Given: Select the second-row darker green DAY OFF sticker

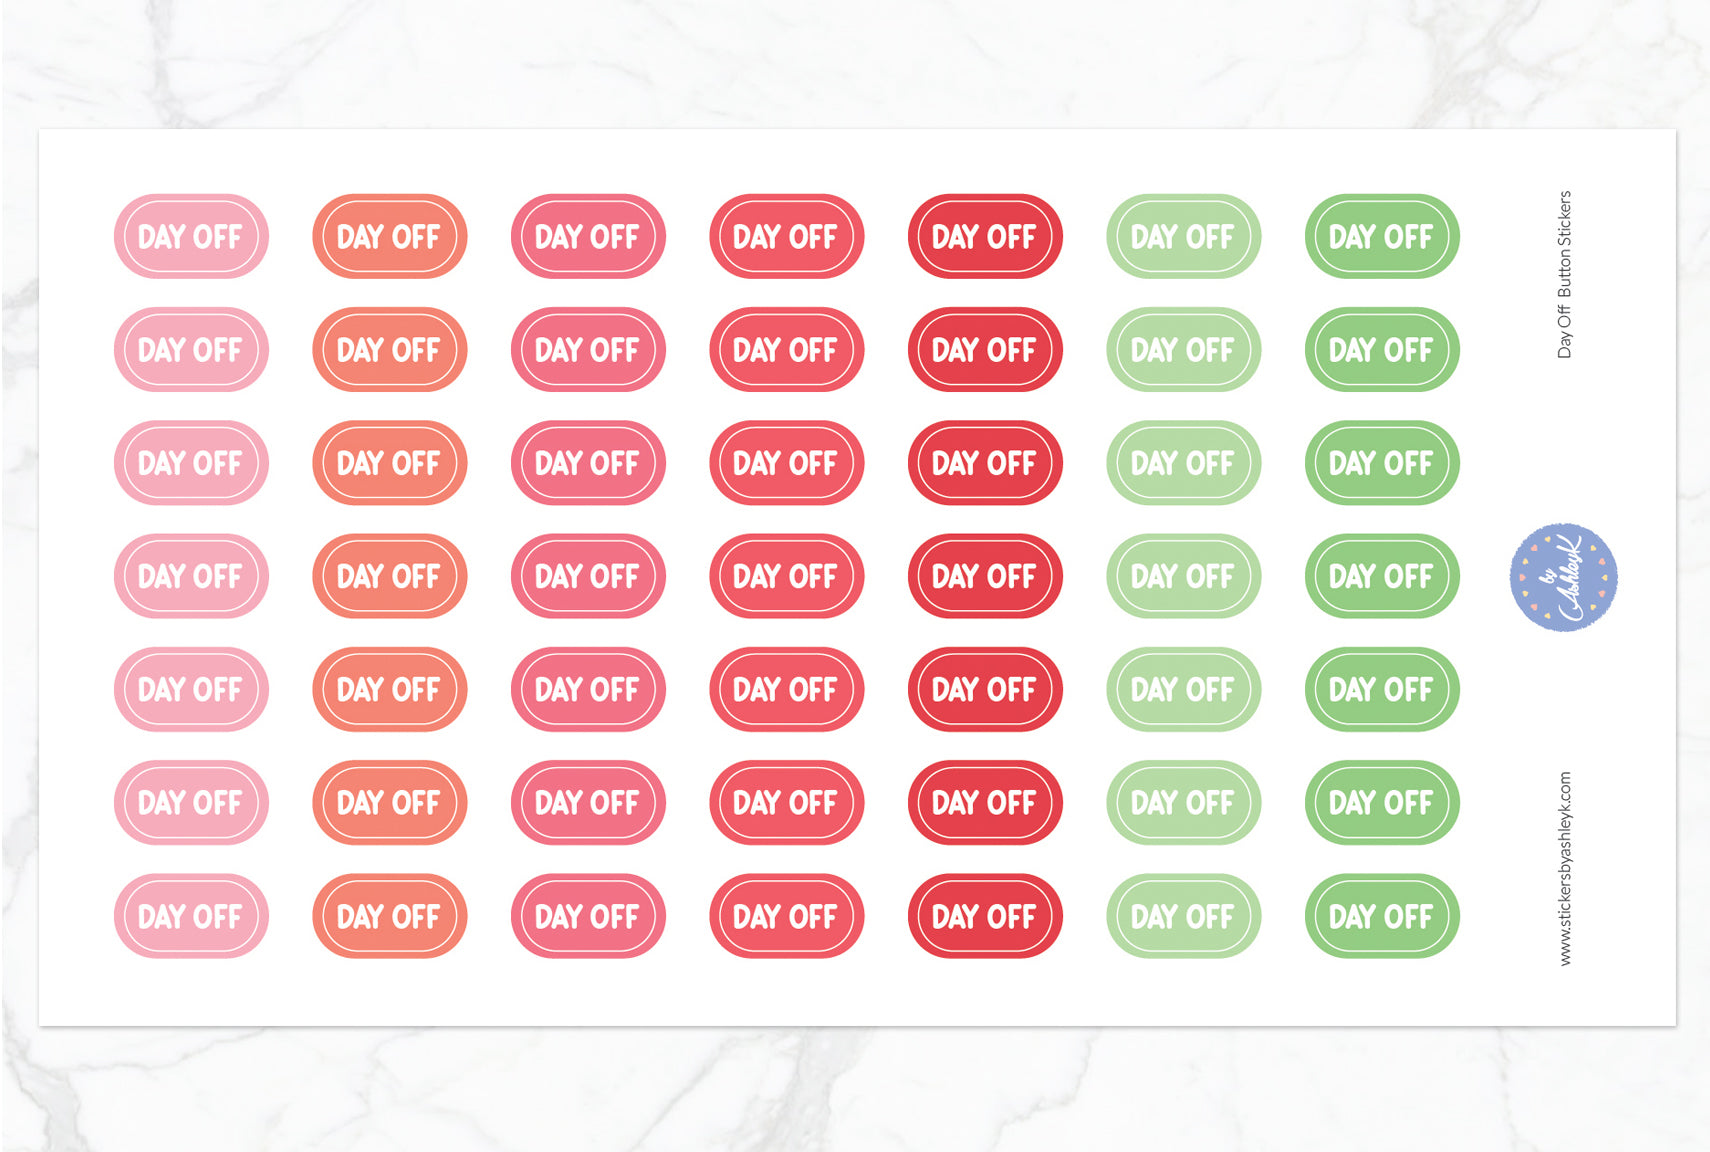Looking at the screenshot, I should 1381,350.
